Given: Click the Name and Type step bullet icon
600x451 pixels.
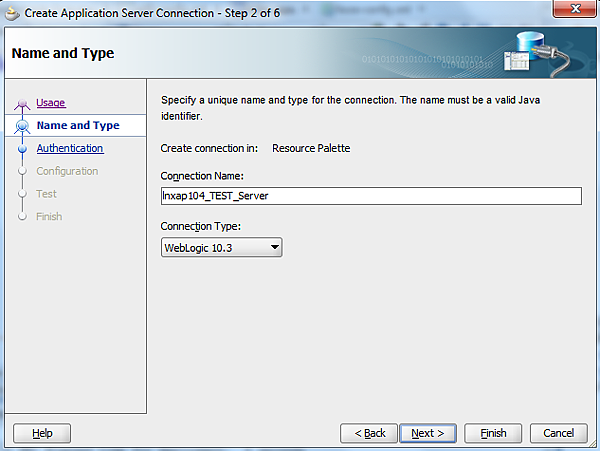Looking at the screenshot, I should pos(22,126).
